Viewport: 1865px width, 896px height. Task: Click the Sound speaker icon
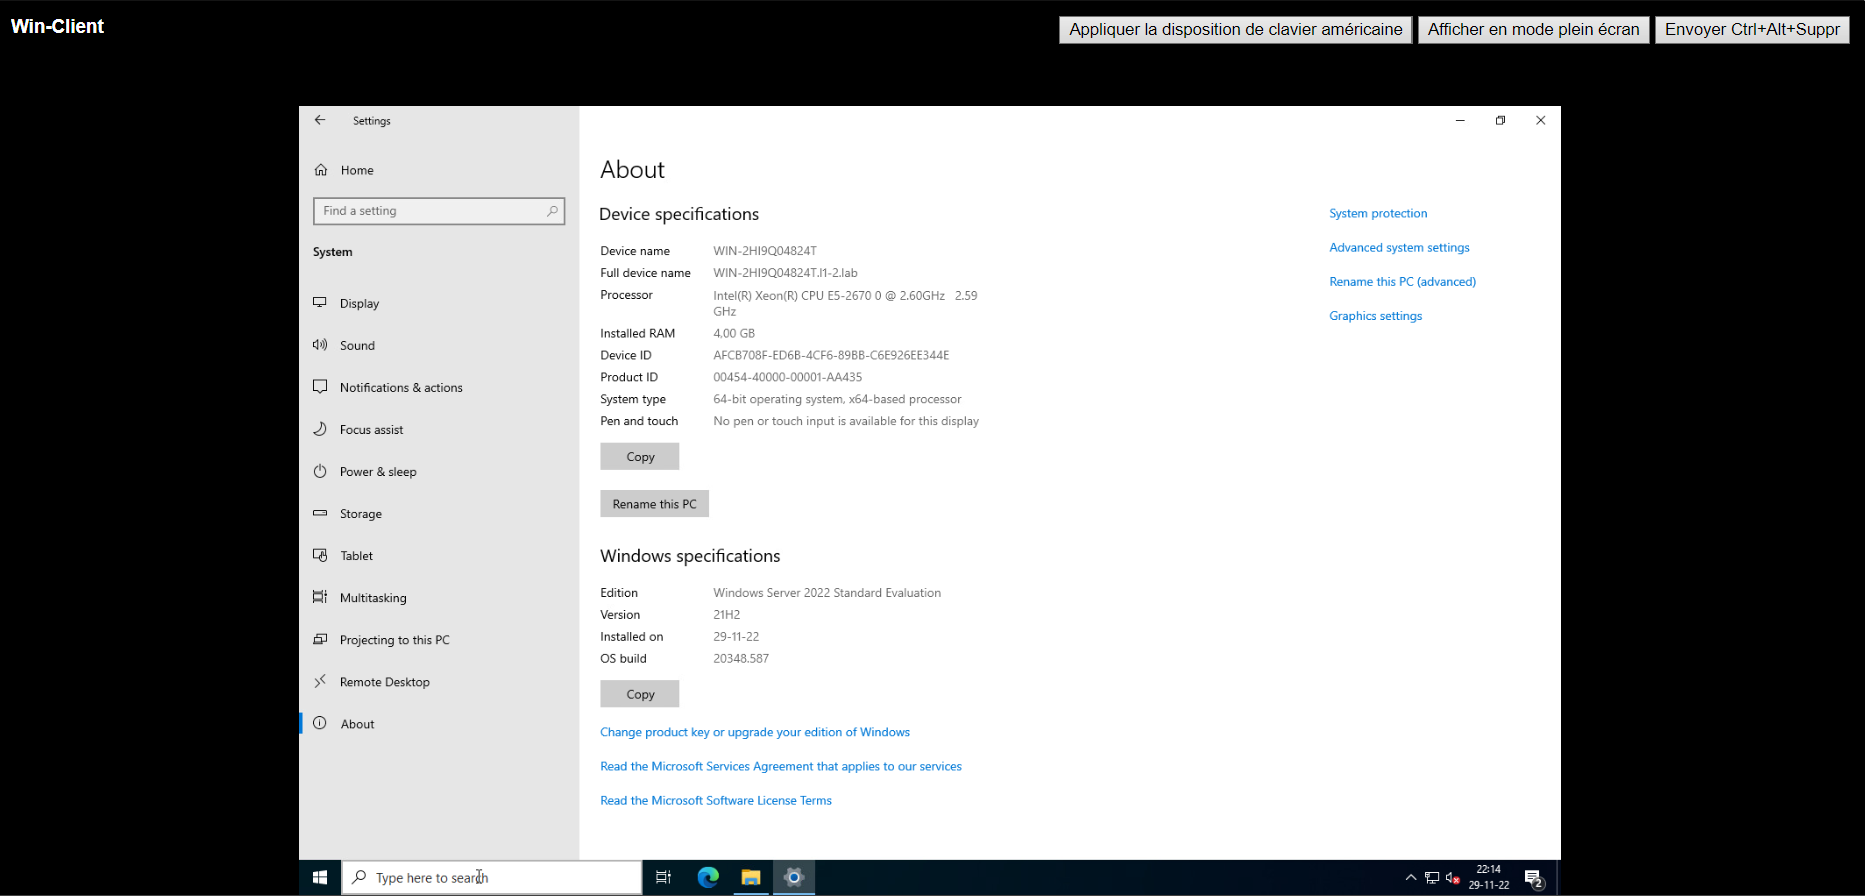(x=320, y=345)
